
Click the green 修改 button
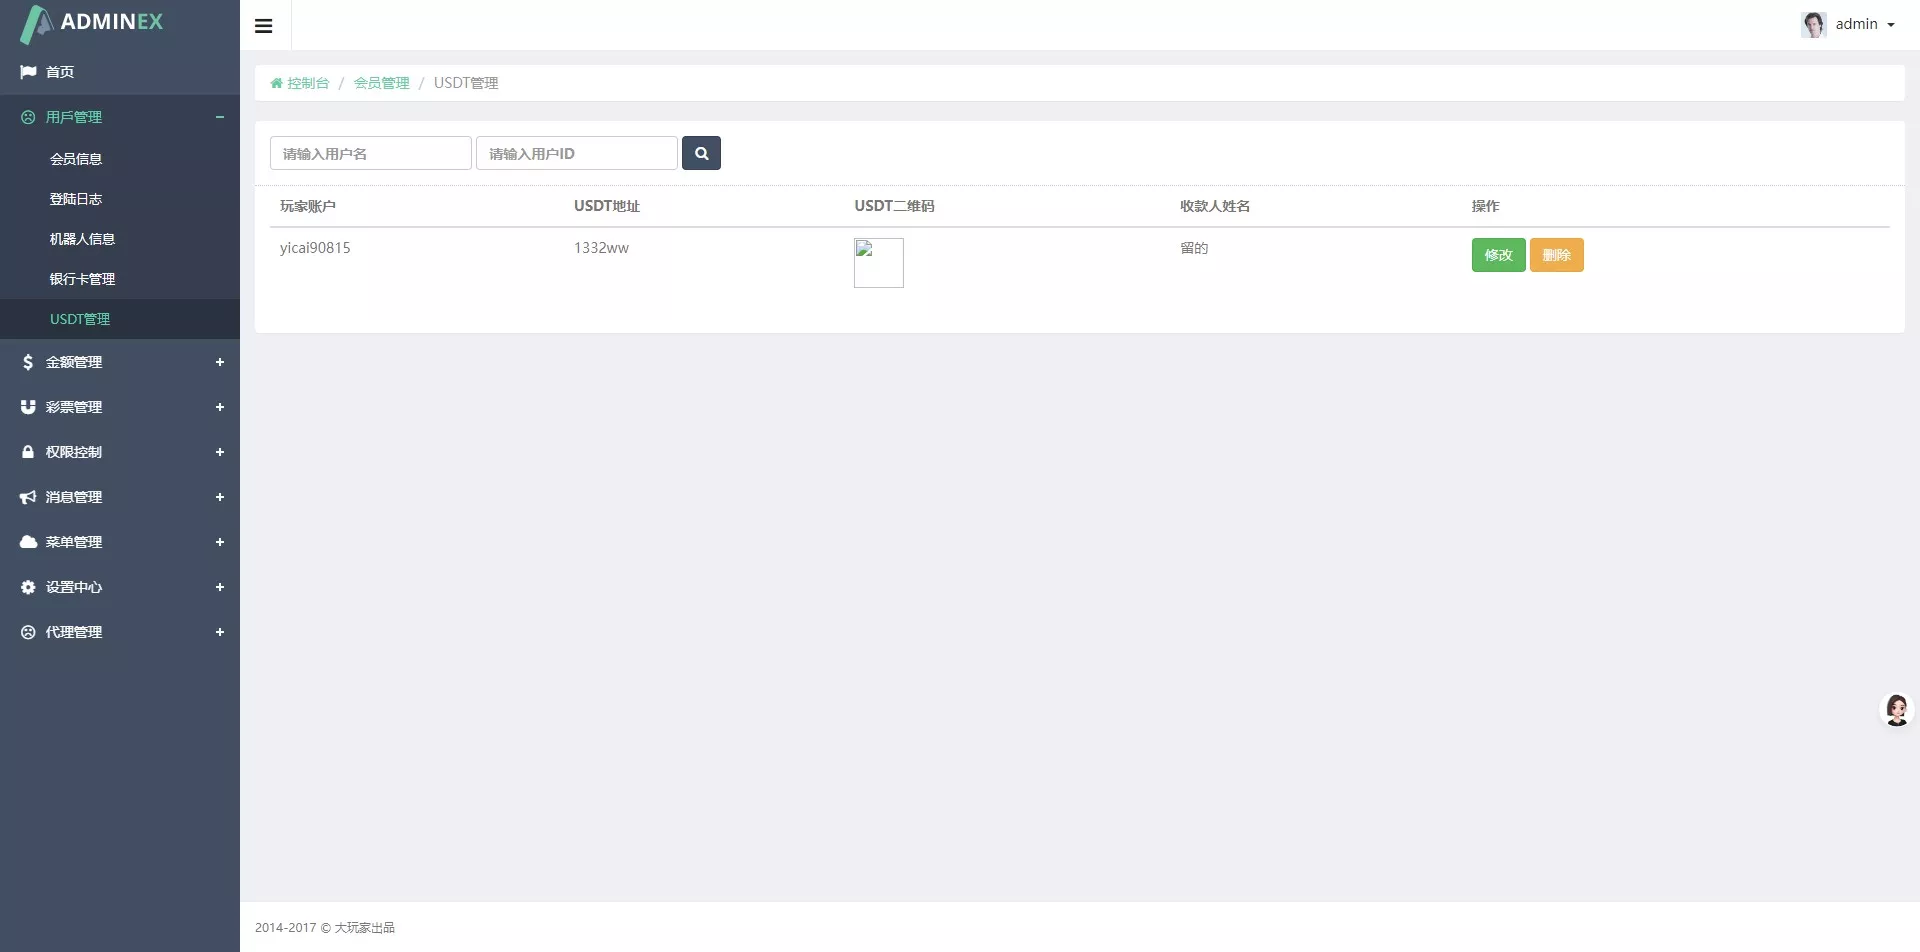pyautogui.click(x=1498, y=256)
